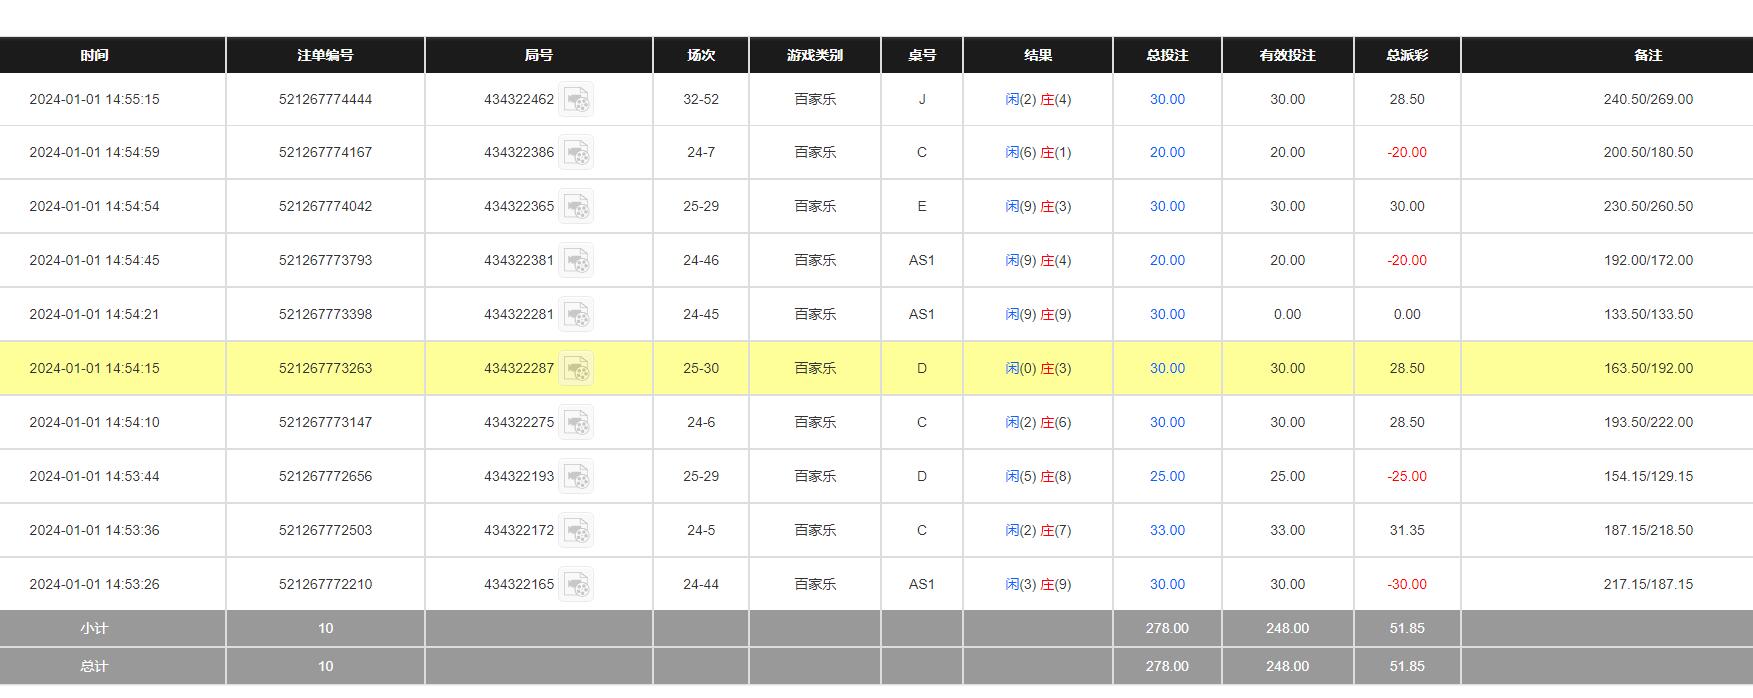
Task: Click the 闲(9) 庄(9) result cell
Action: pos(1038,314)
